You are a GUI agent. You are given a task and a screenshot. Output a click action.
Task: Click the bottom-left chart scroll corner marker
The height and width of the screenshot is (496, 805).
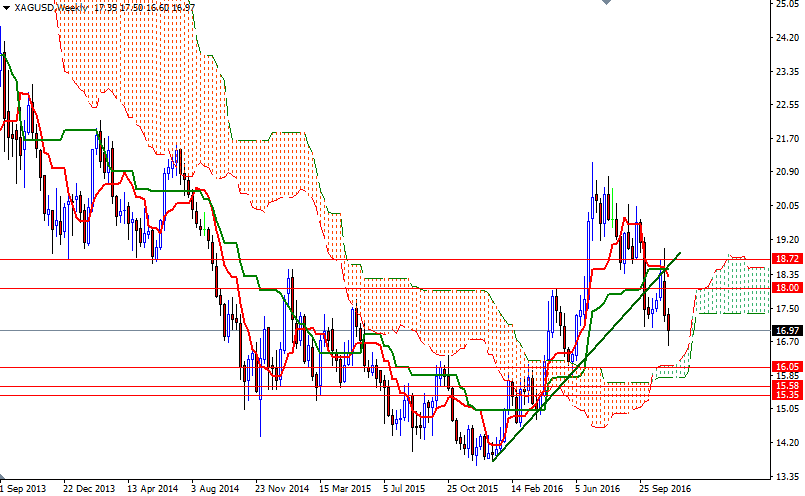click(3, 476)
